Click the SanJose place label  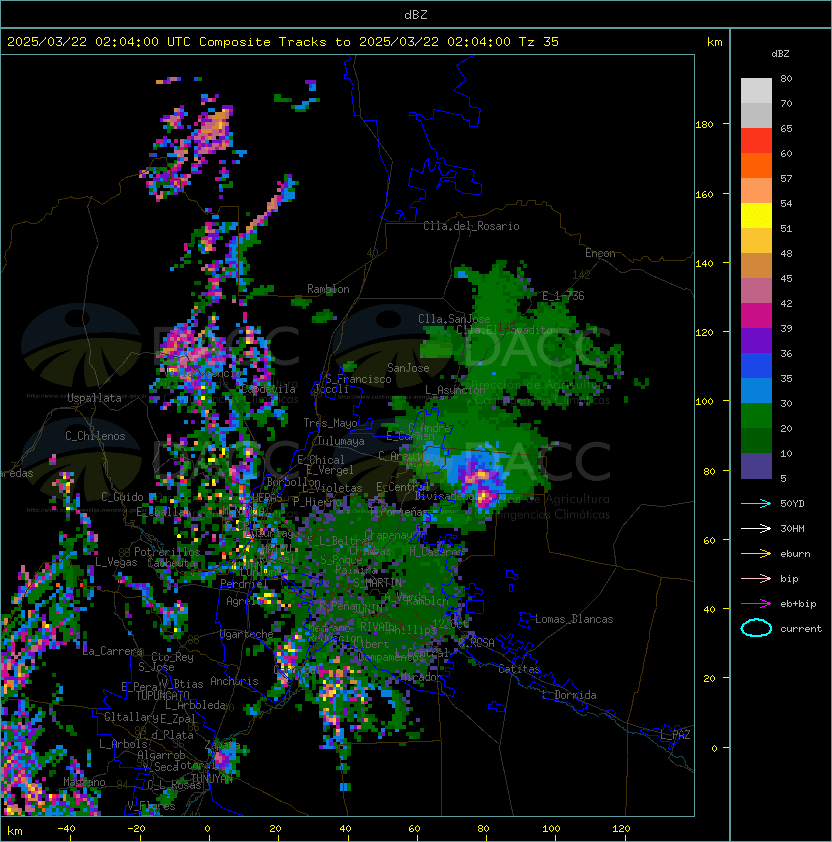(408, 368)
